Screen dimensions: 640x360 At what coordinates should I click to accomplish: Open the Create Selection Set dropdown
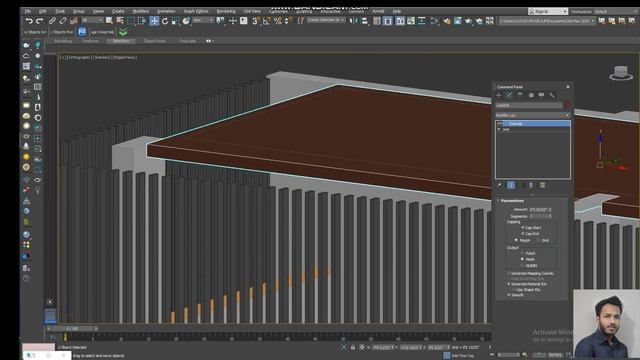[x=325, y=20]
